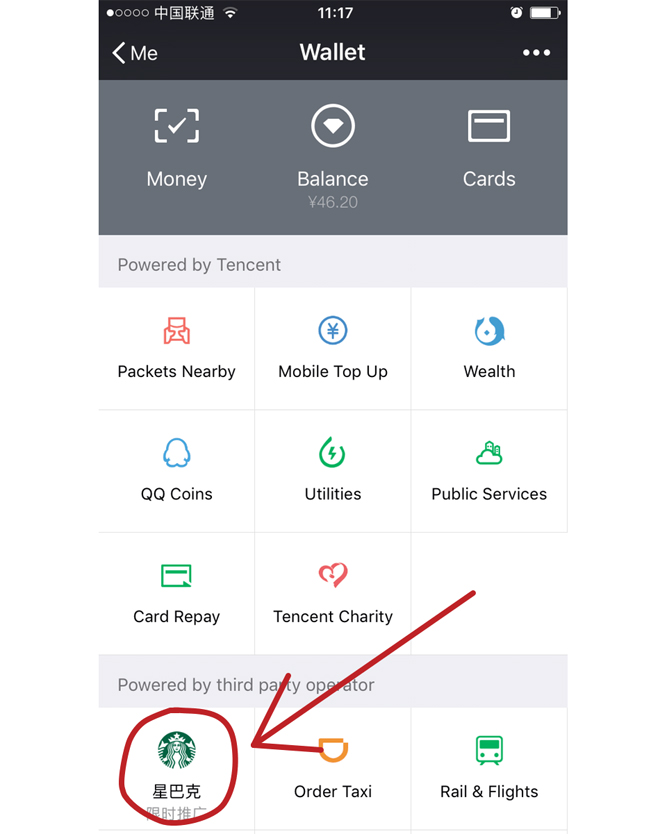Image resolution: width=660 pixels, height=834 pixels.
Task: Open the Order Taxi icon
Action: coord(333,750)
